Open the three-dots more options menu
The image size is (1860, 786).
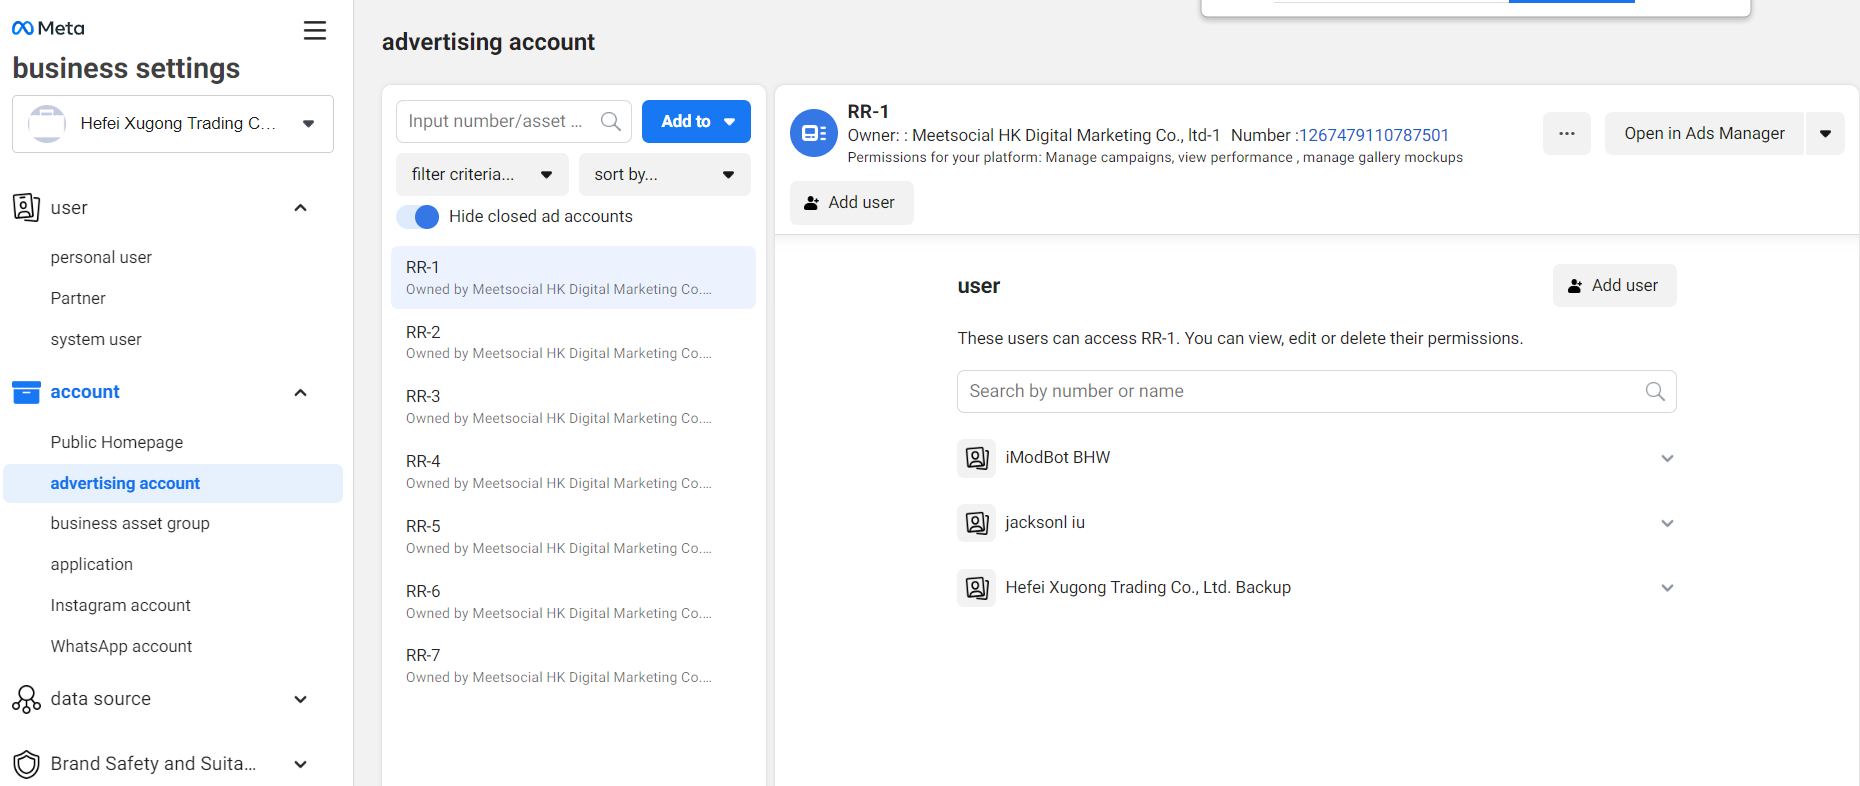pos(1567,133)
